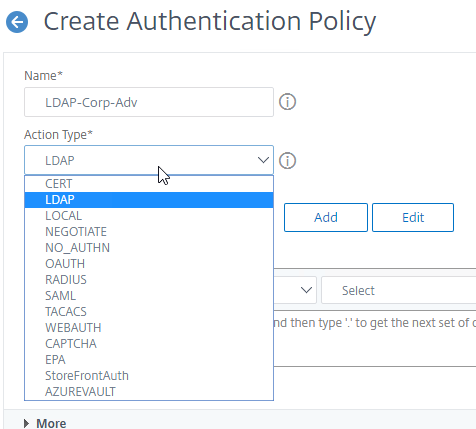Select TACACS option
The image size is (476, 429).
click(149, 312)
